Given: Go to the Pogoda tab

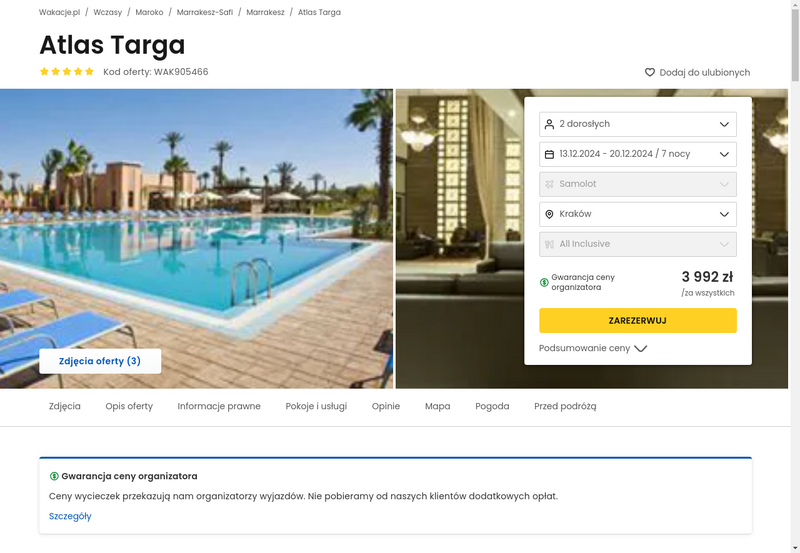Looking at the screenshot, I should pos(492,406).
